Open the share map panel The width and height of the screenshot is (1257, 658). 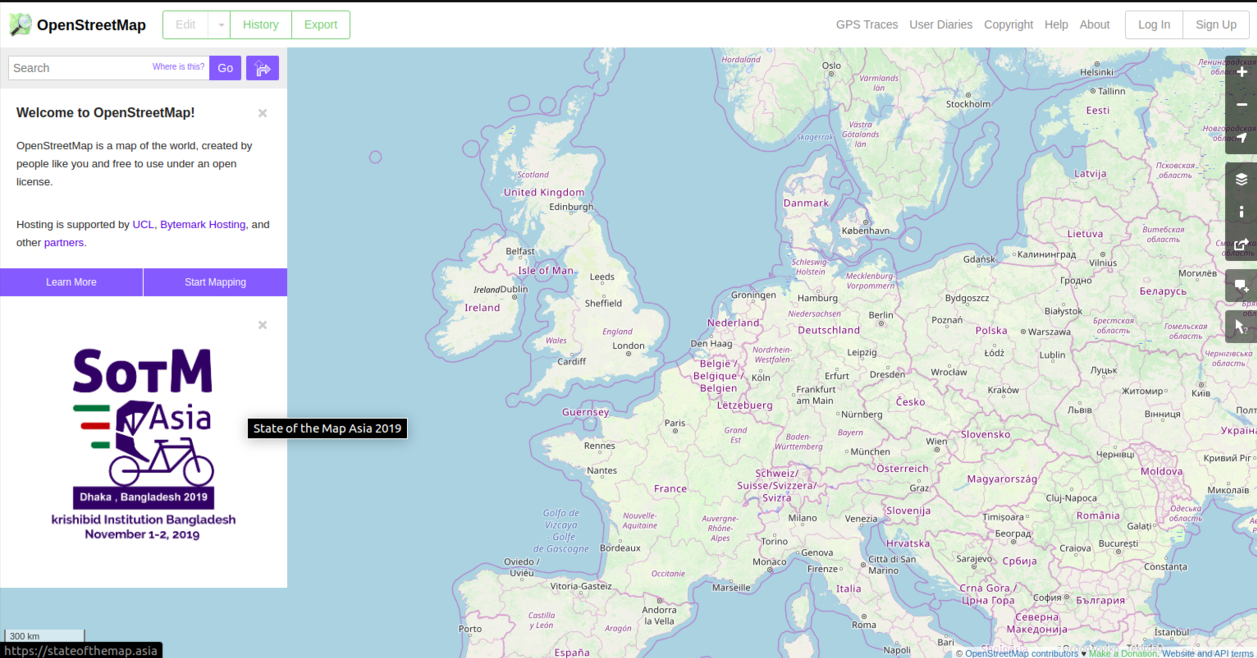pyautogui.click(x=1242, y=245)
